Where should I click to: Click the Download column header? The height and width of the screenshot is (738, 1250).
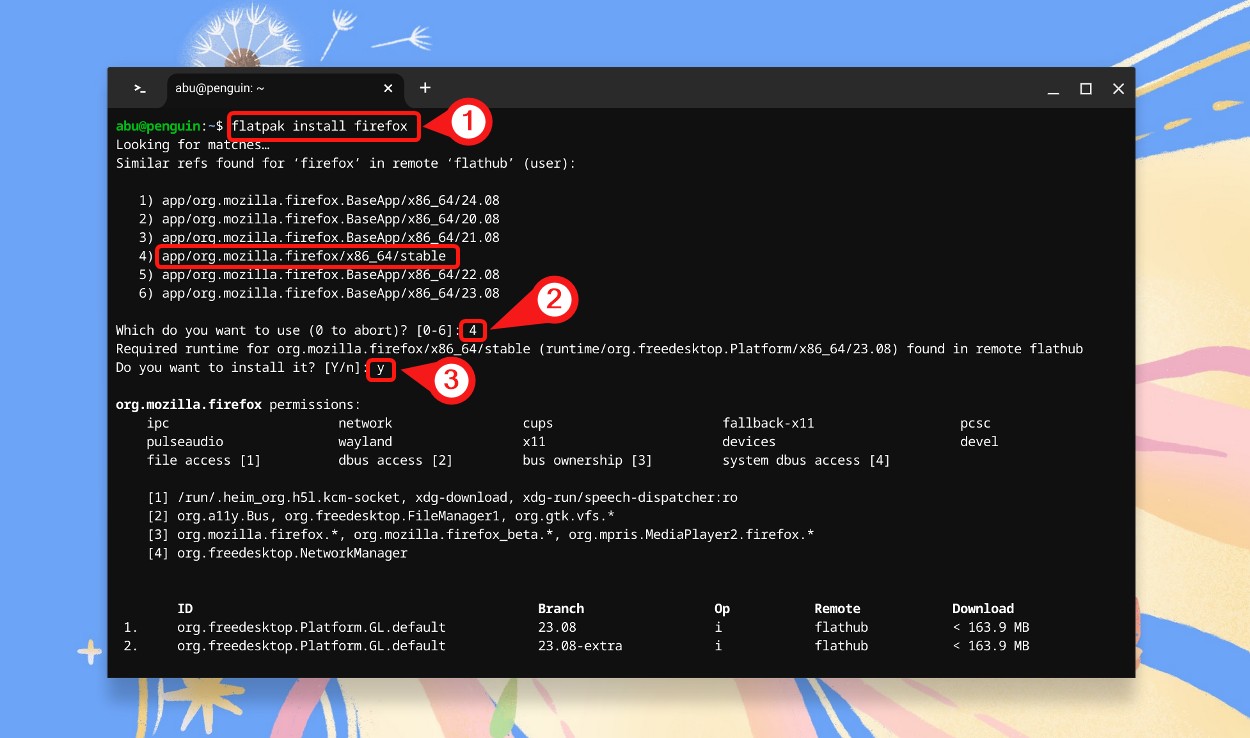click(x=982, y=608)
